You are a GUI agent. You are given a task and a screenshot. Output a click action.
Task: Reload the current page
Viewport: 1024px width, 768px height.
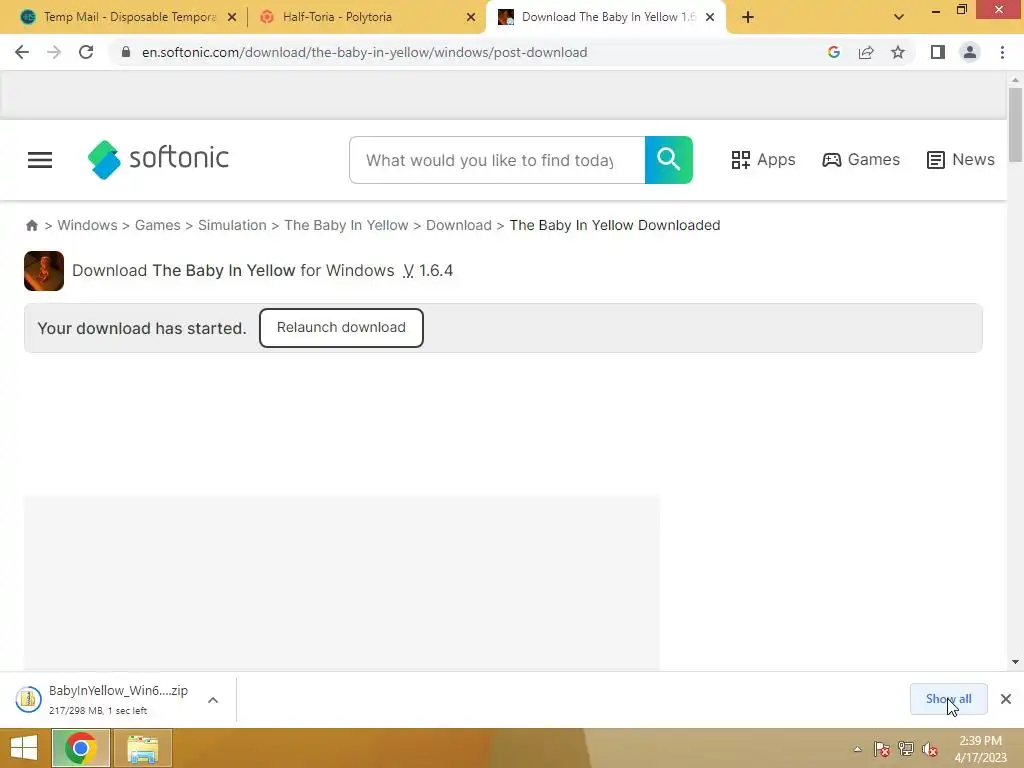tap(86, 52)
